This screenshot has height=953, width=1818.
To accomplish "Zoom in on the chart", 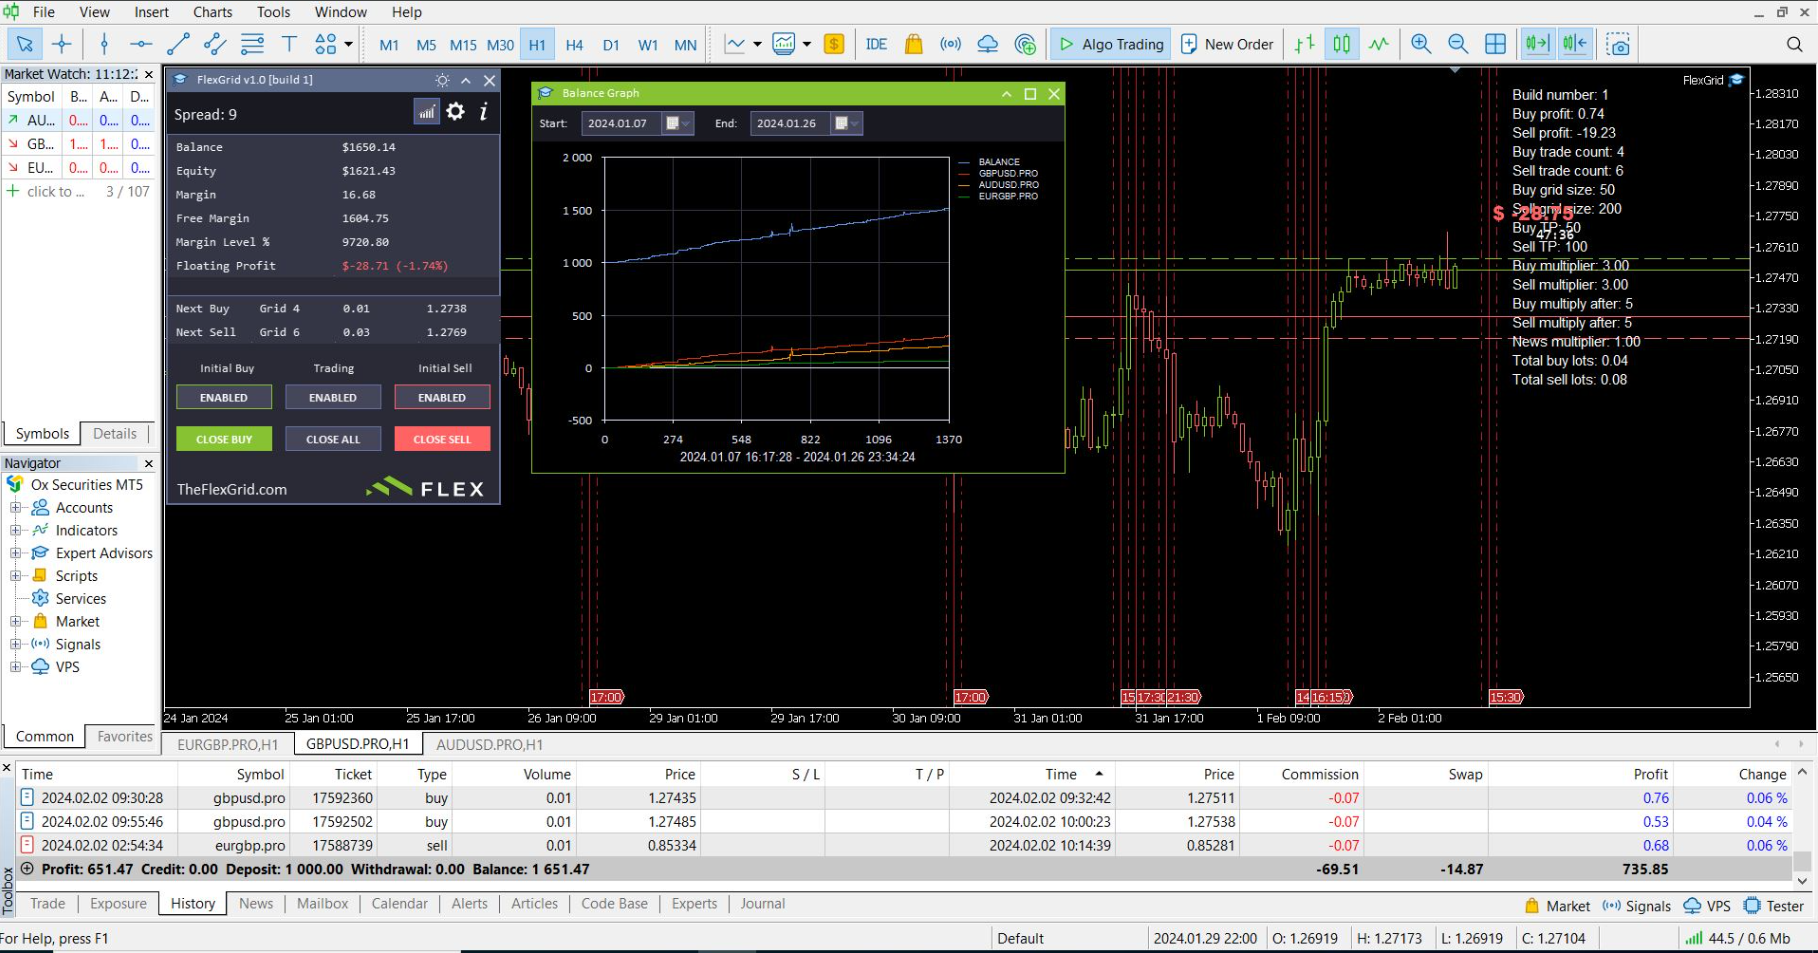I will coord(1421,44).
